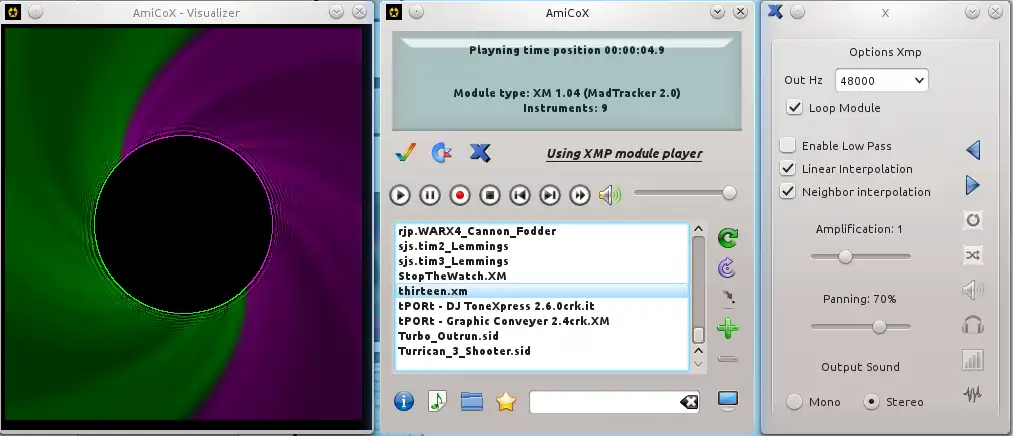
Task: Click the circular-arrow icon in the Options panel
Action: point(973,220)
